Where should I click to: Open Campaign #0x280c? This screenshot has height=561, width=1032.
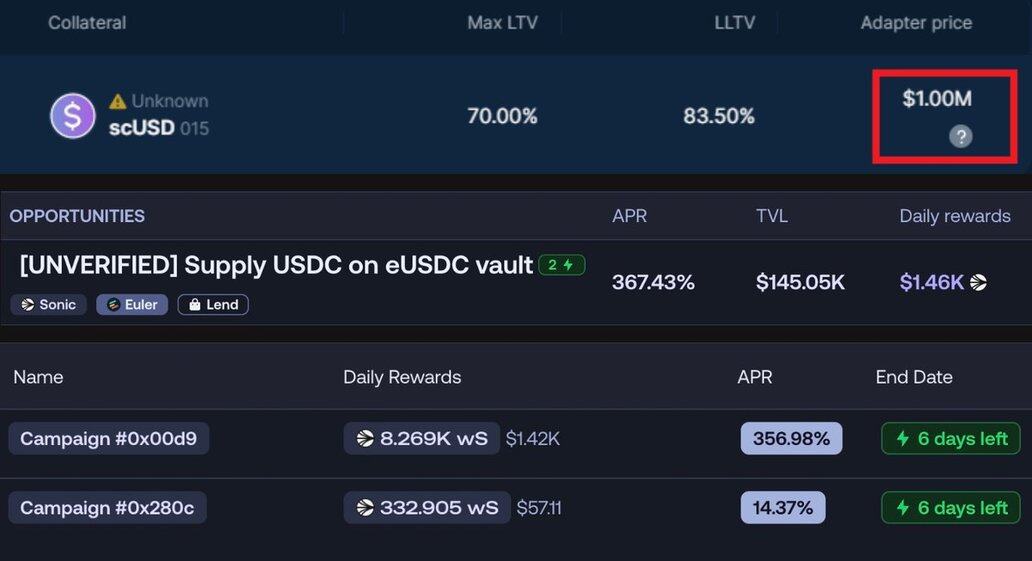(x=108, y=508)
